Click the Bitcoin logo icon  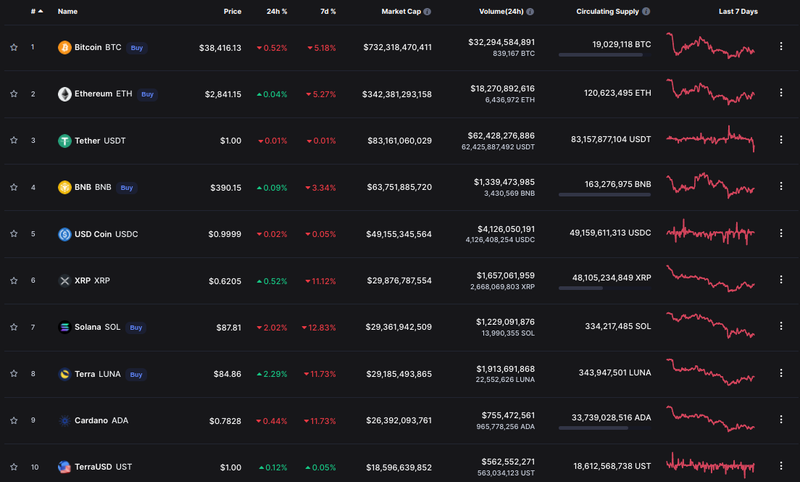coord(65,47)
